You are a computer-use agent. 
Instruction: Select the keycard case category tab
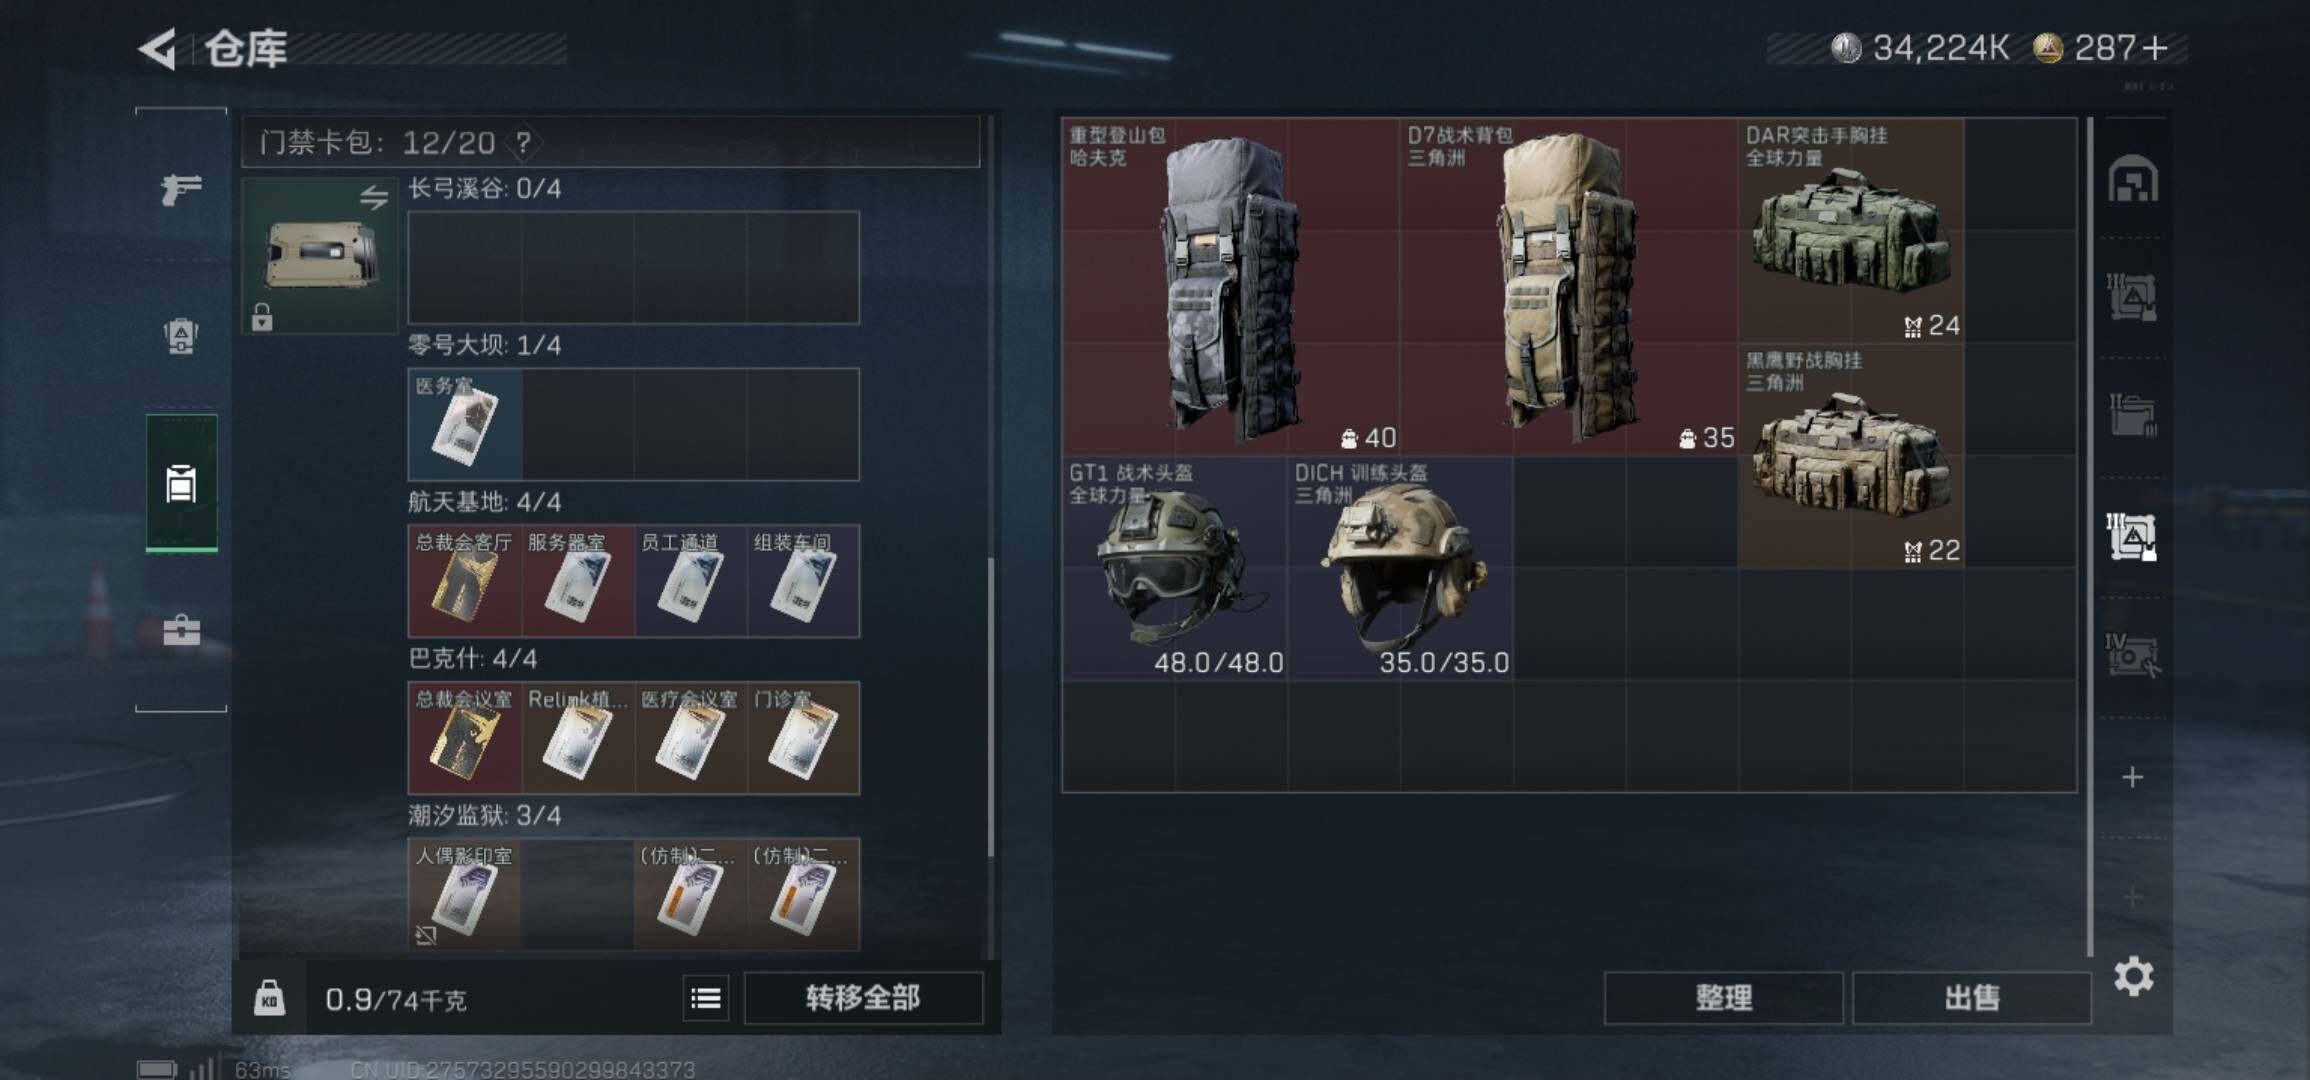(181, 483)
